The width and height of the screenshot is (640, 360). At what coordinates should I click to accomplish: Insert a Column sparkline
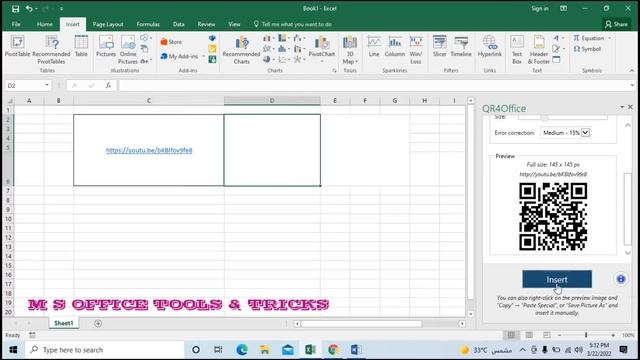tap(394, 46)
